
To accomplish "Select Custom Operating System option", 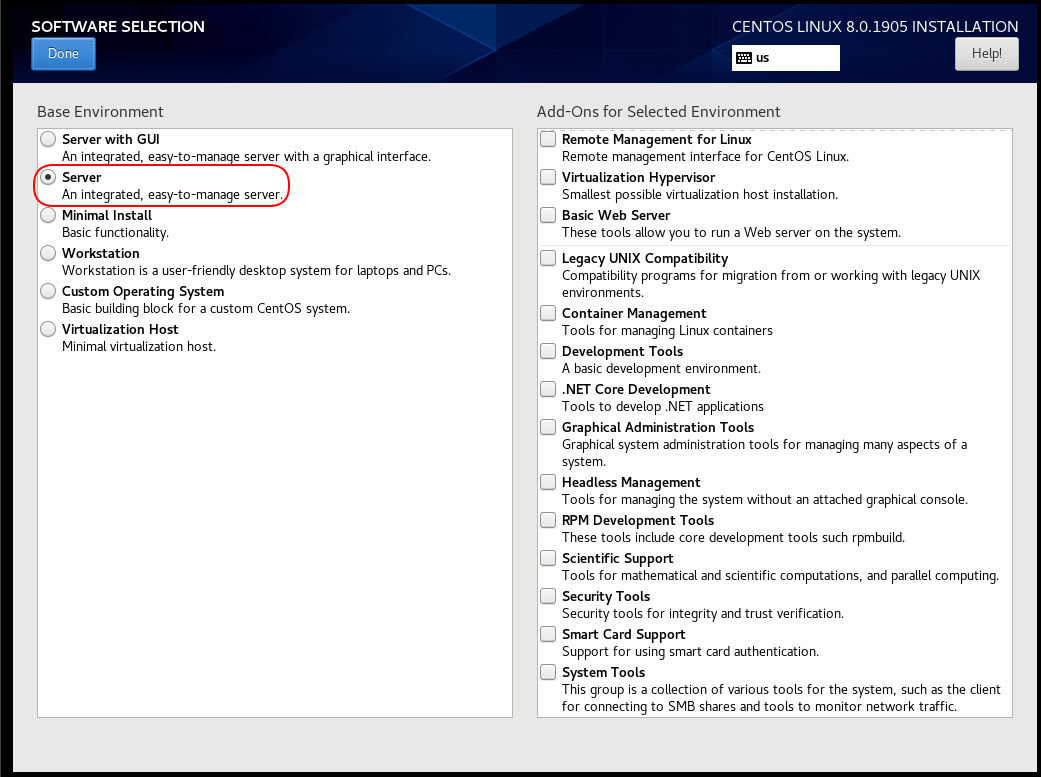I will [47, 291].
